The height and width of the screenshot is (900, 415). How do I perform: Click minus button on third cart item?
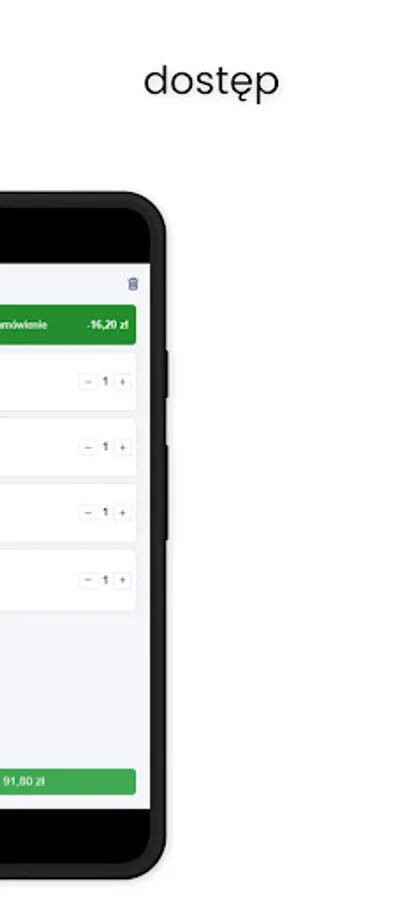tap(88, 513)
